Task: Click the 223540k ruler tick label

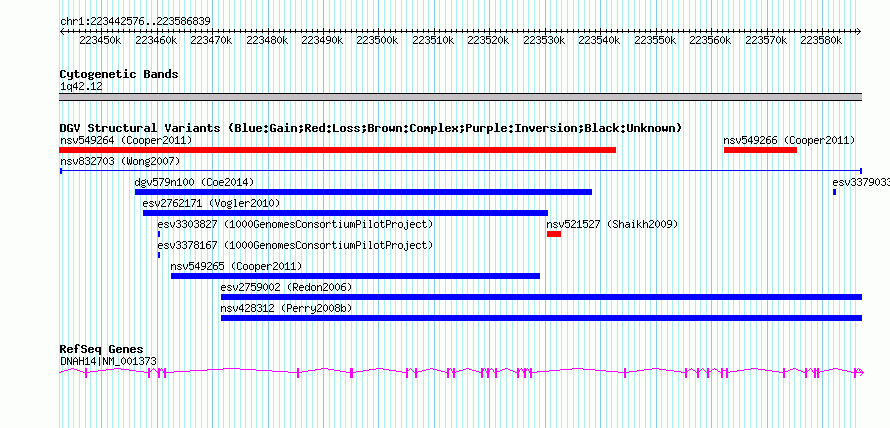Action: 600,41
